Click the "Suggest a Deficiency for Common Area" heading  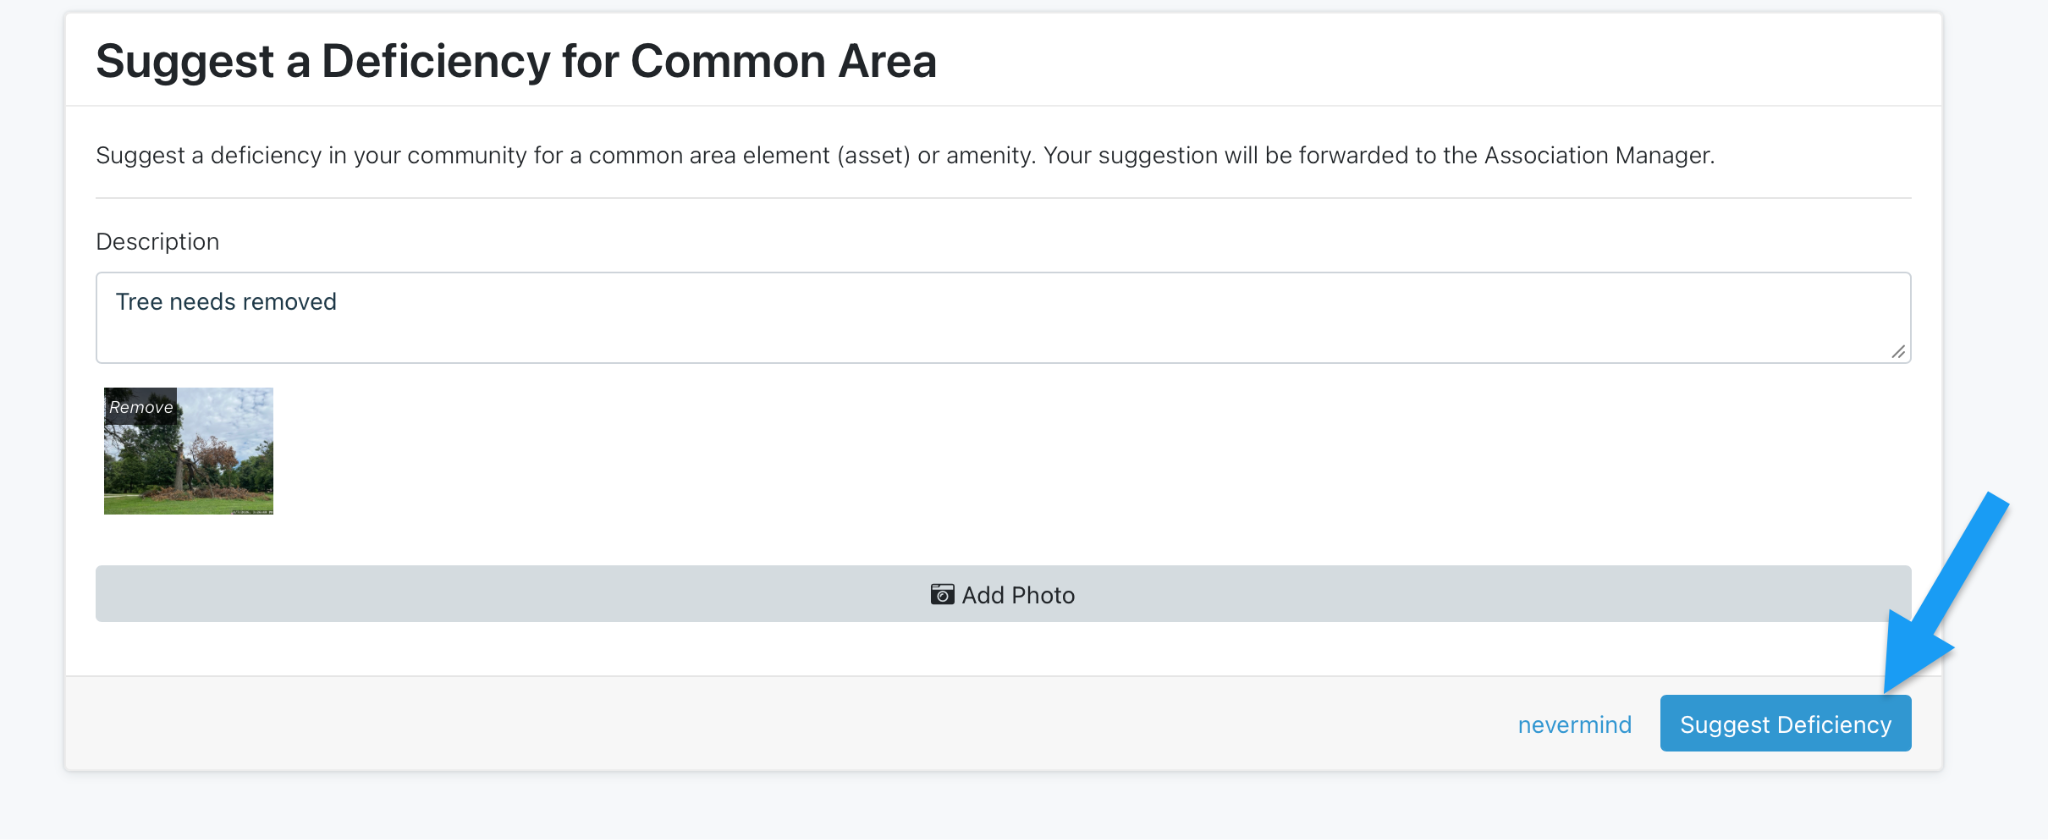click(x=516, y=61)
